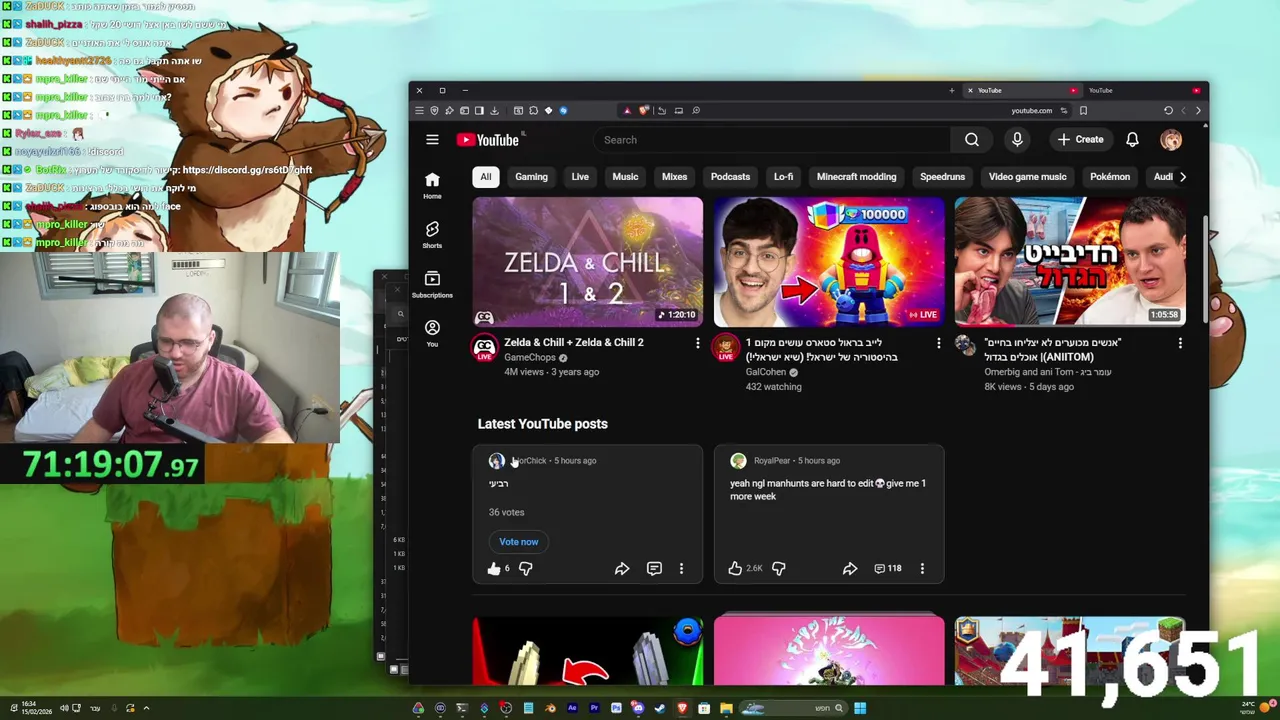Open the GalCohen channel link
This screenshot has height=720, width=1280.
(766, 372)
